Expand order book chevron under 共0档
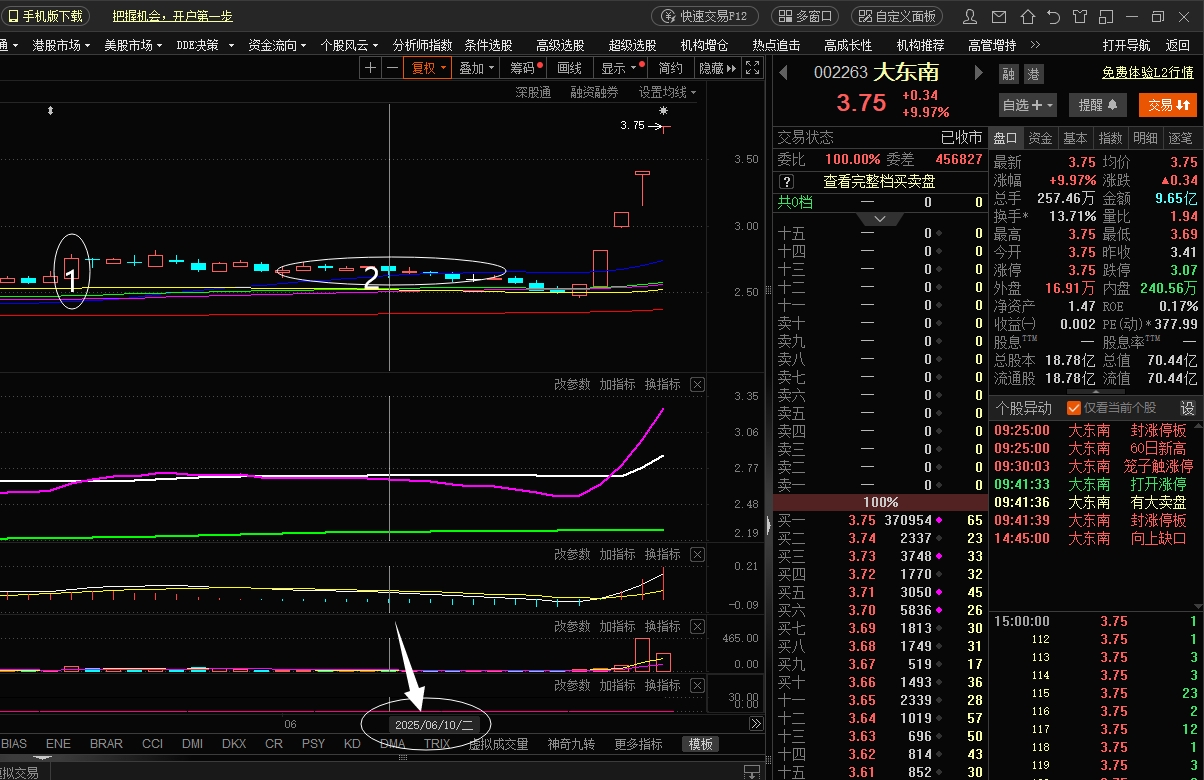Image resolution: width=1204 pixels, height=780 pixels. (880, 218)
